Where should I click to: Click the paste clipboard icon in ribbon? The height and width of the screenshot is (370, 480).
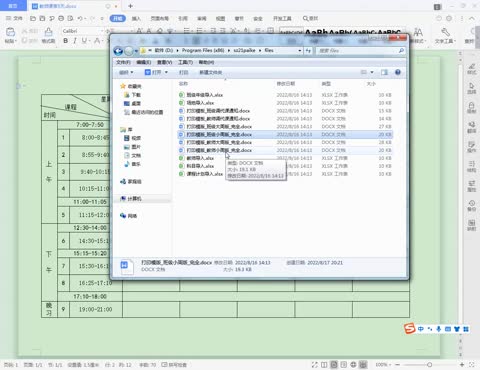[10, 32]
